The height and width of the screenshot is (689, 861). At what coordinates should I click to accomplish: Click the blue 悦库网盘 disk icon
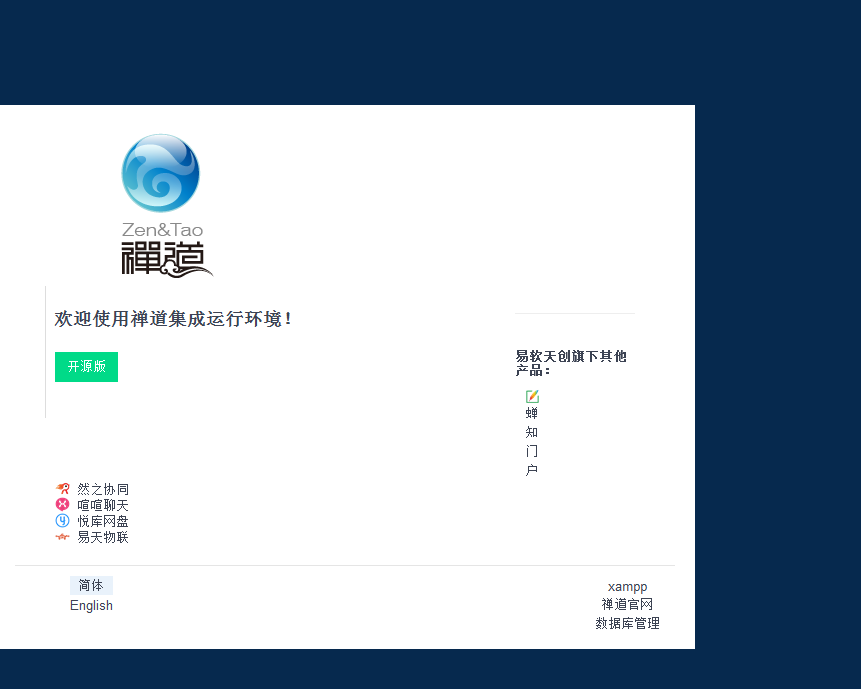(x=63, y=521)
